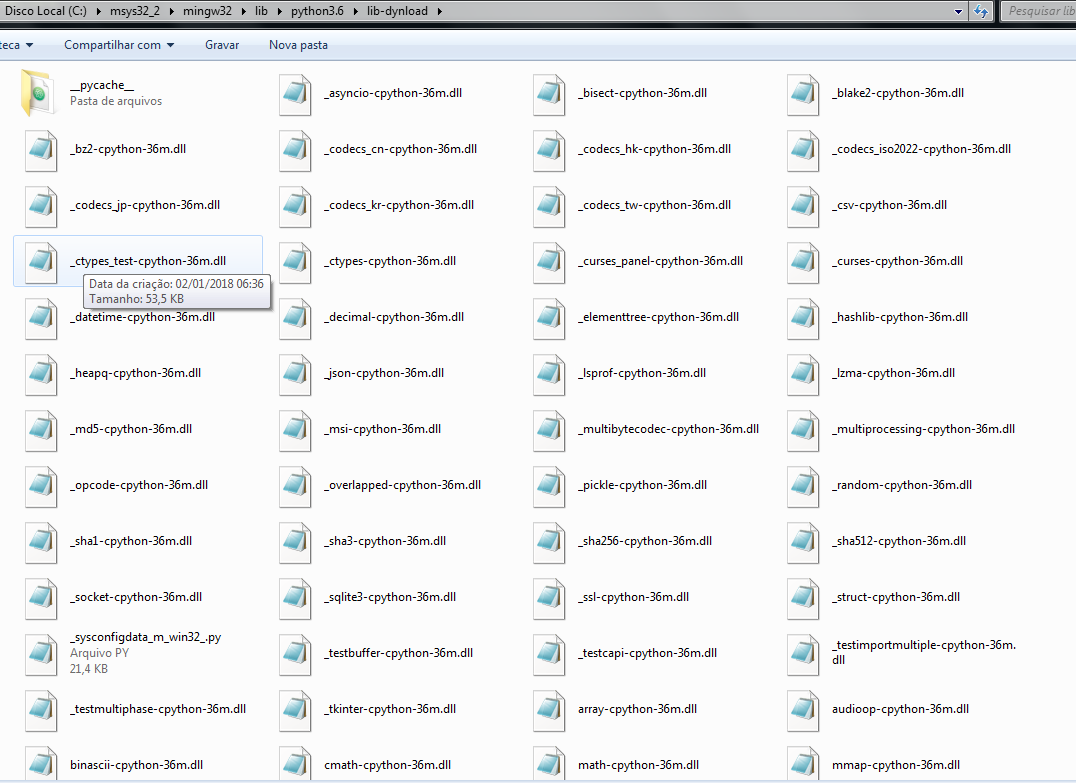
Task: Click the _msi-cpython-36m.dll file name
Action: tap(383, 429)
